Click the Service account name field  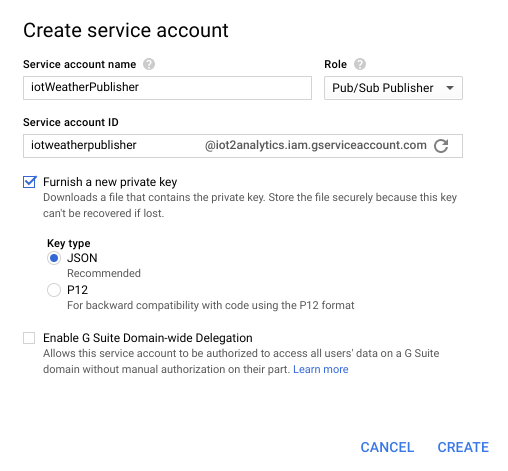click(167, 88)
